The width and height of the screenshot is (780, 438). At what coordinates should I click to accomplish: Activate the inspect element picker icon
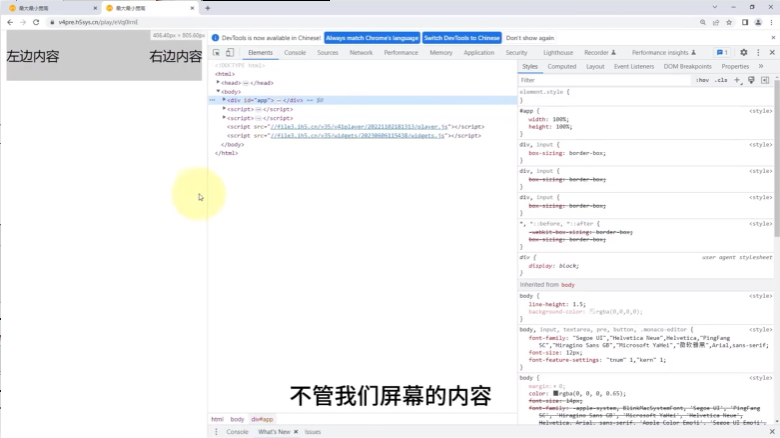pyautogui.click(x=216, y=53)
